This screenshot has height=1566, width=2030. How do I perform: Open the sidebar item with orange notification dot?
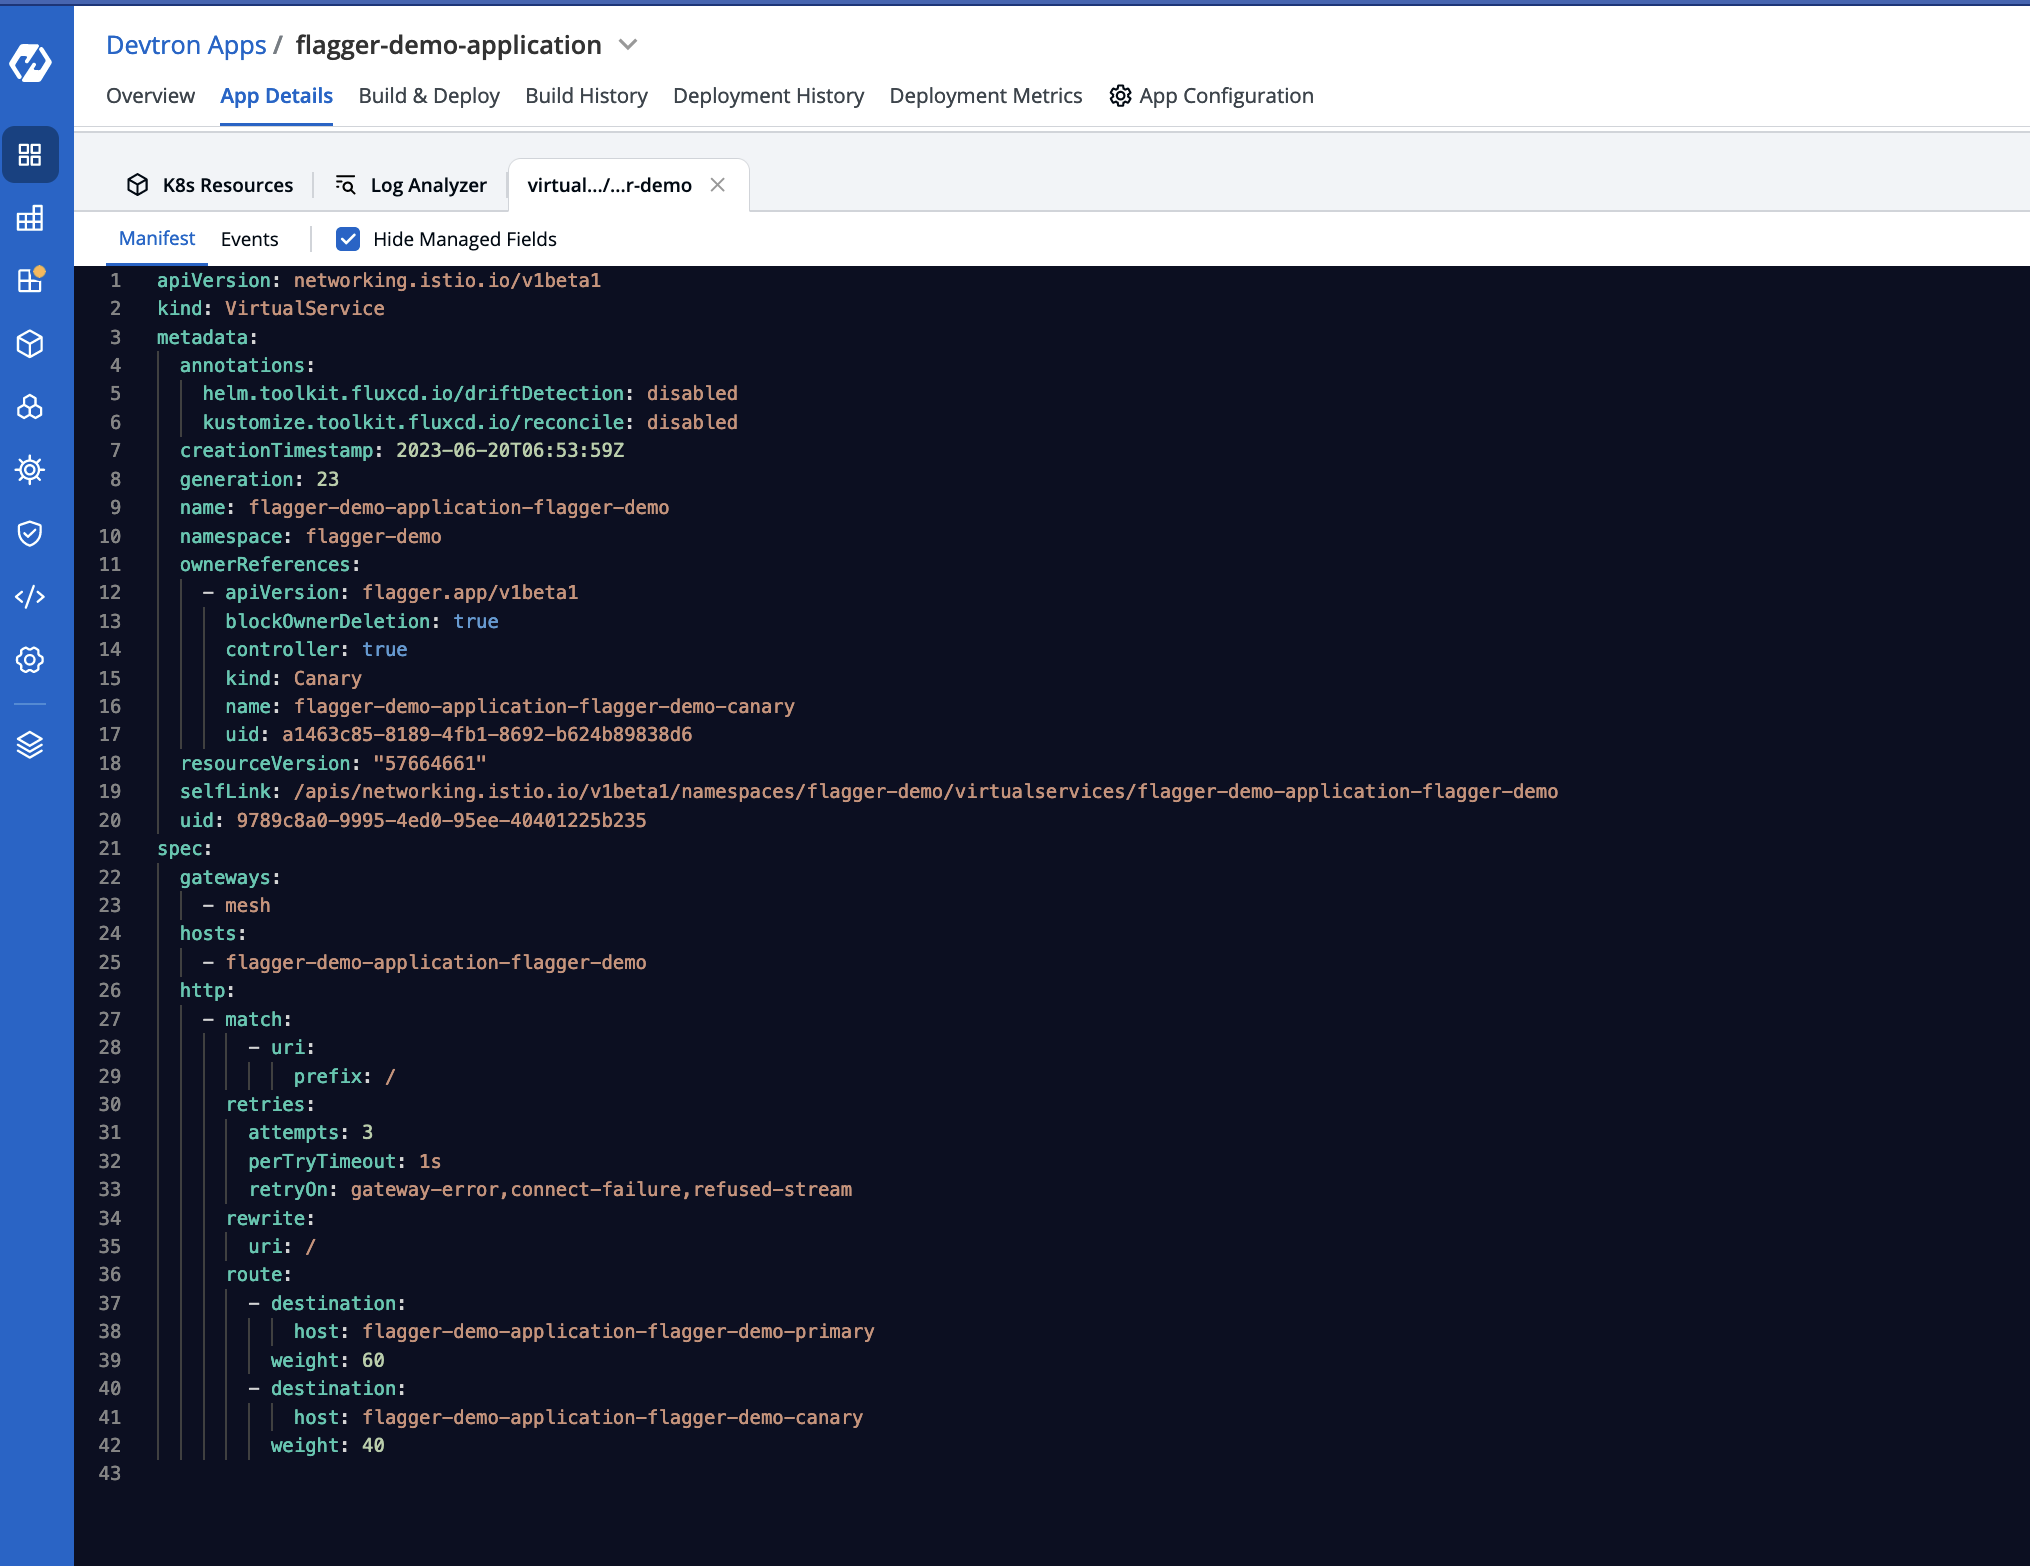pos(30,281)
